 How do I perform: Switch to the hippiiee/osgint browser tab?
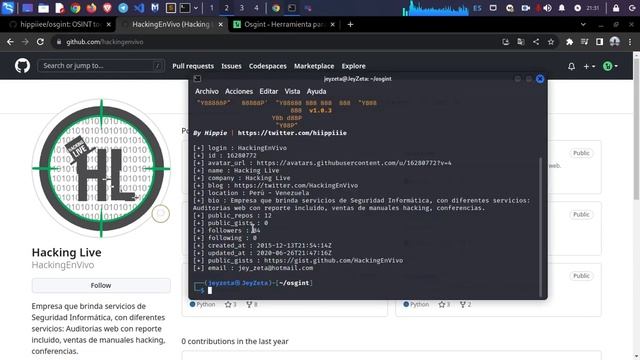coord(60,24)
